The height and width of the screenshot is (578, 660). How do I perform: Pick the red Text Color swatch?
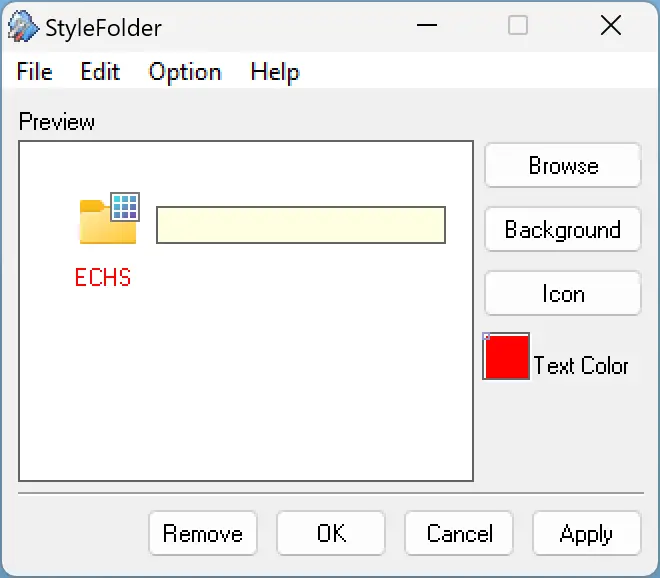click(506, 356)
